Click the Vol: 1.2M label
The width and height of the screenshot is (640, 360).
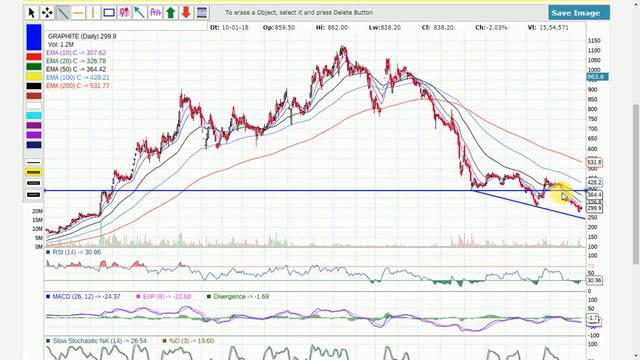point(61,44)
